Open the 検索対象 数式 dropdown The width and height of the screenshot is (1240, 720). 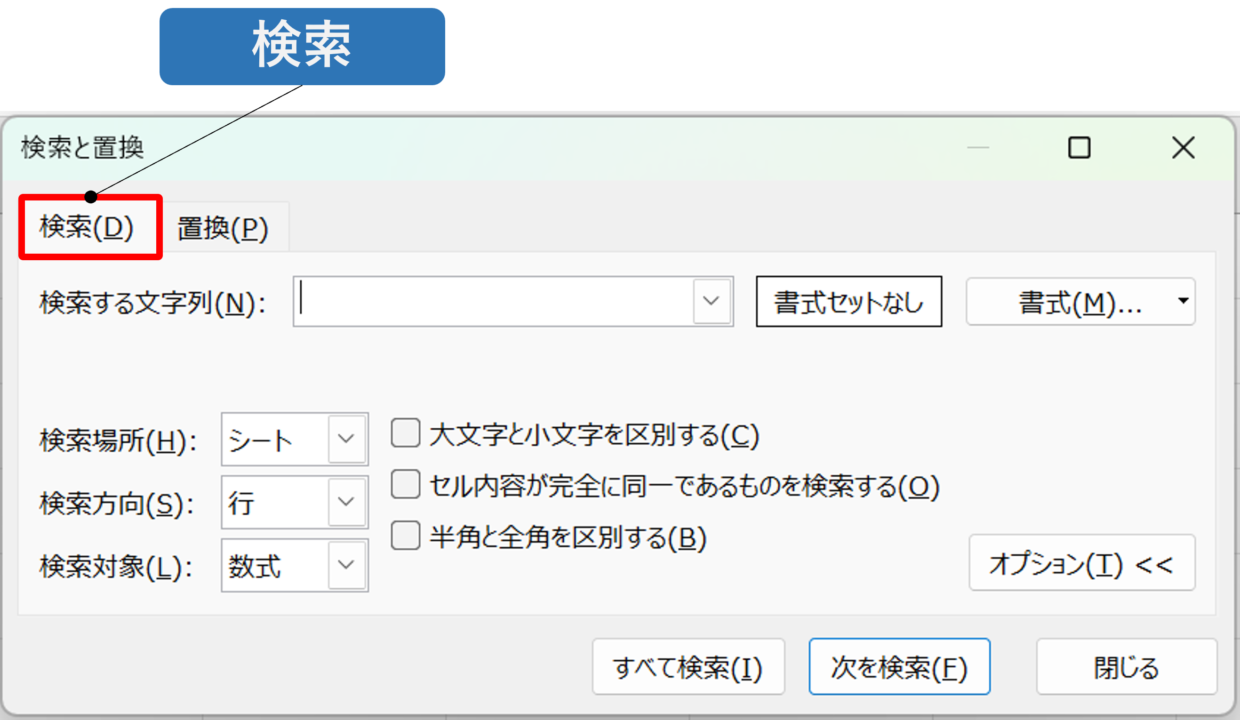[294, 565]
